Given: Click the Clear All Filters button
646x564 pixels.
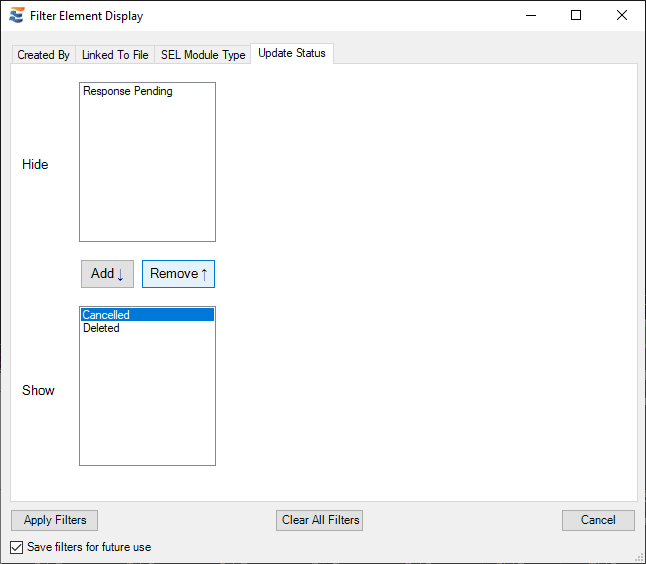Looking at the screenshot, I should [320, 520].
